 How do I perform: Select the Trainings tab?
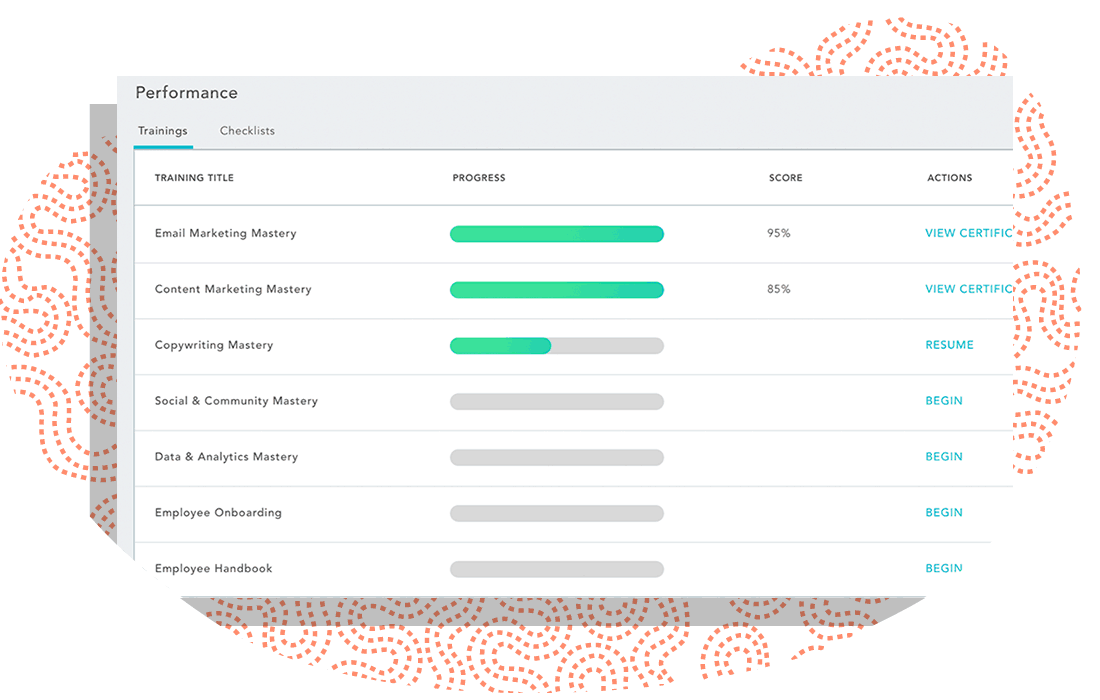pos(162,131)
